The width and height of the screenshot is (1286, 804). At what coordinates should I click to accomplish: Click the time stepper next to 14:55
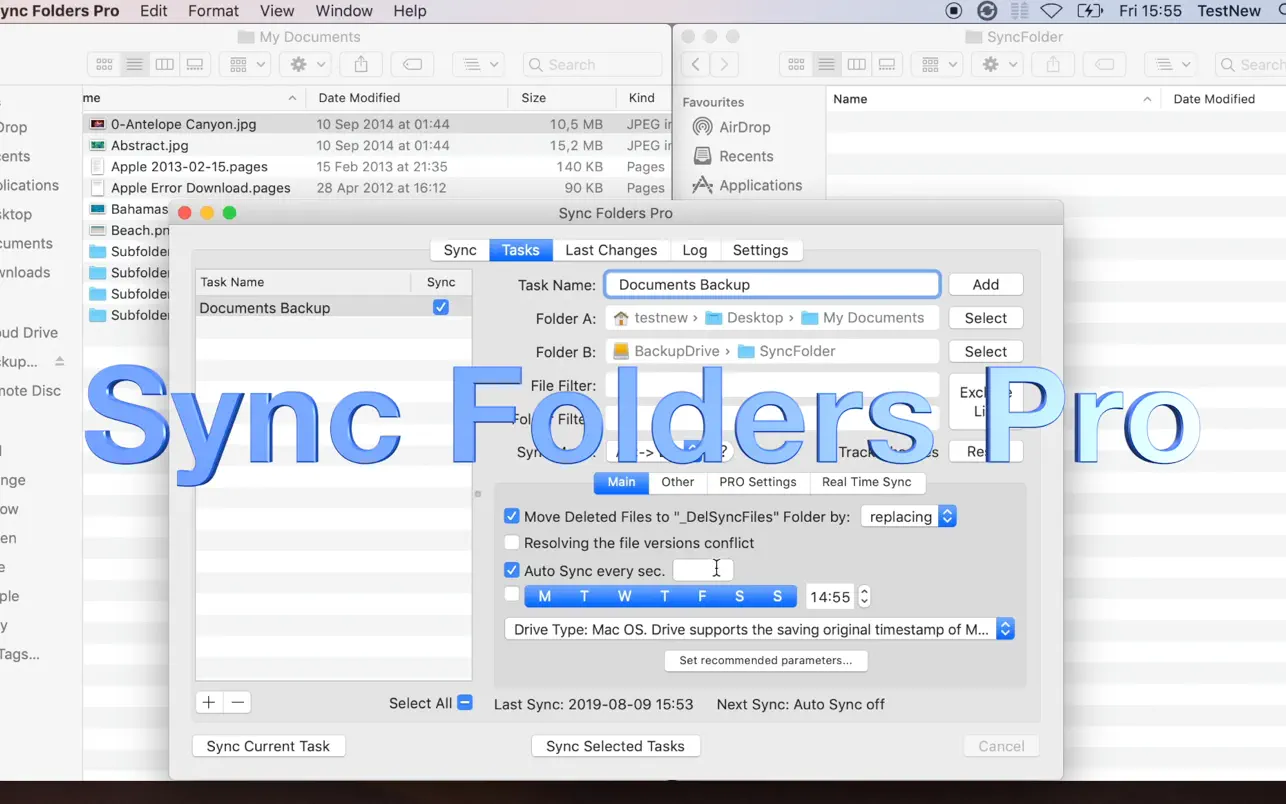click(x=864, y=597)
